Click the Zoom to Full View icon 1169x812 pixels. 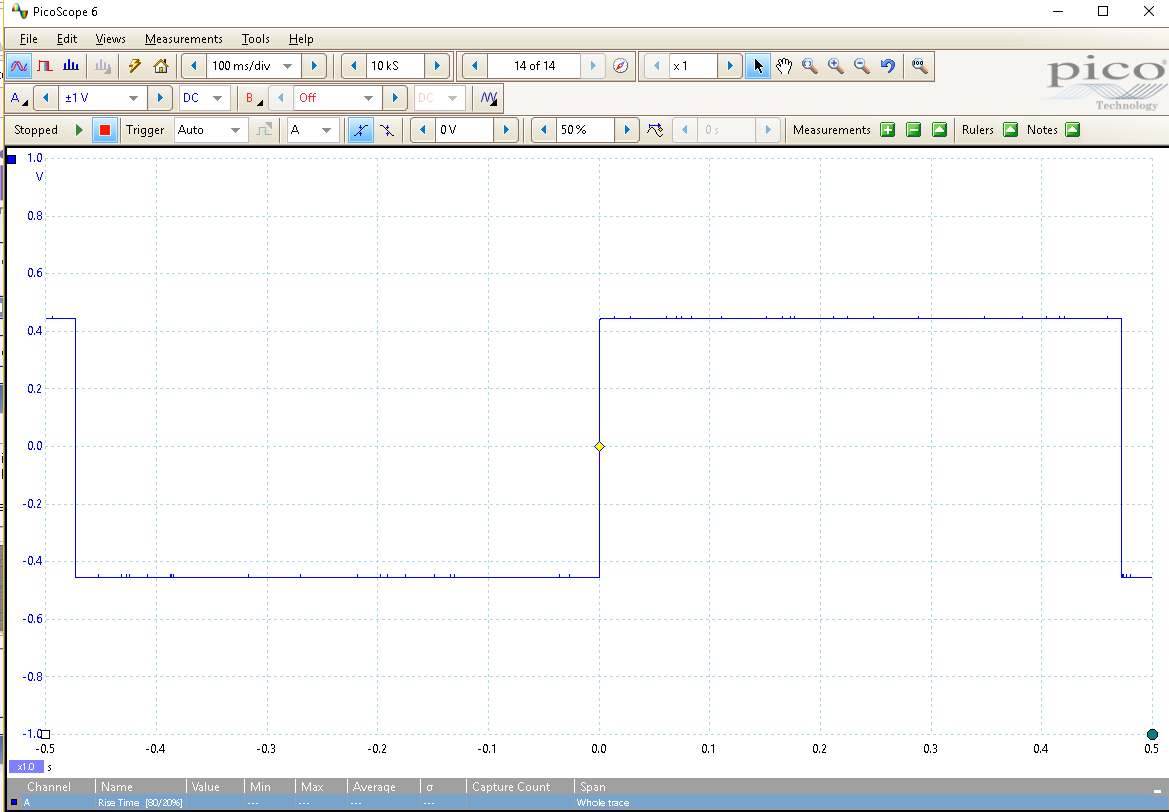pos(920,66)
